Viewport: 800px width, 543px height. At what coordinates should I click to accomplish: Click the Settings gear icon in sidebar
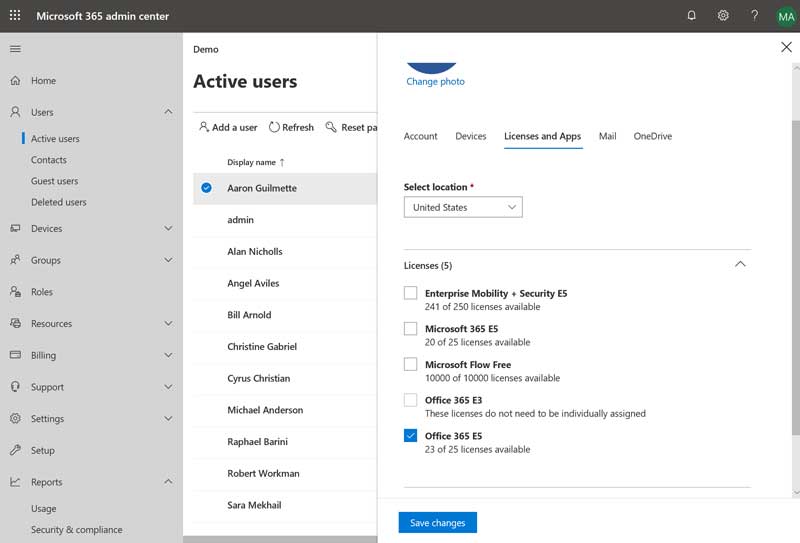click(x=15, y=418)
